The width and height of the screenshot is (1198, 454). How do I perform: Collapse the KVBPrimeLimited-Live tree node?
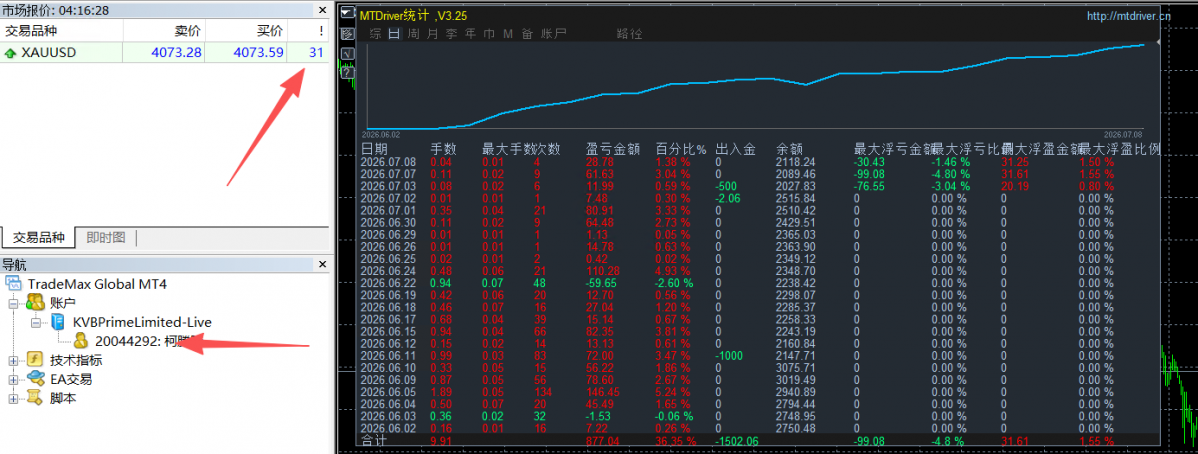(36, 323)
